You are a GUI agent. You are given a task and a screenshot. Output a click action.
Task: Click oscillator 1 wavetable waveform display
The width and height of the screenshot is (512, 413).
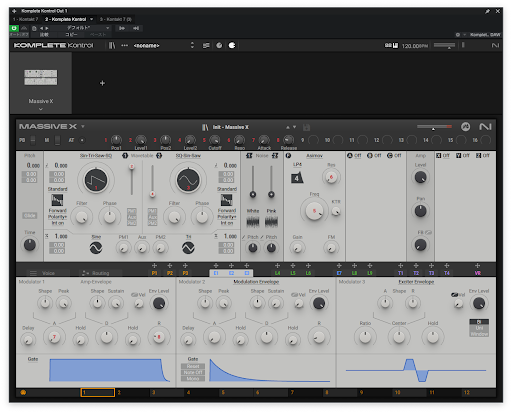96,180
